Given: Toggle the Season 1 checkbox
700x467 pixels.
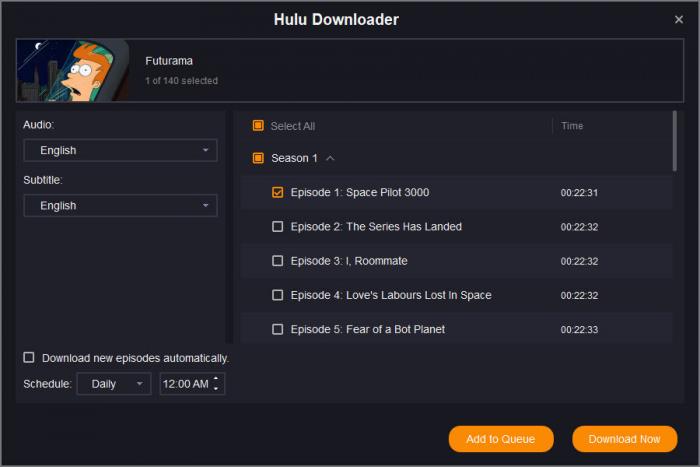Looking at the screenshot, I should click(258, 158).
